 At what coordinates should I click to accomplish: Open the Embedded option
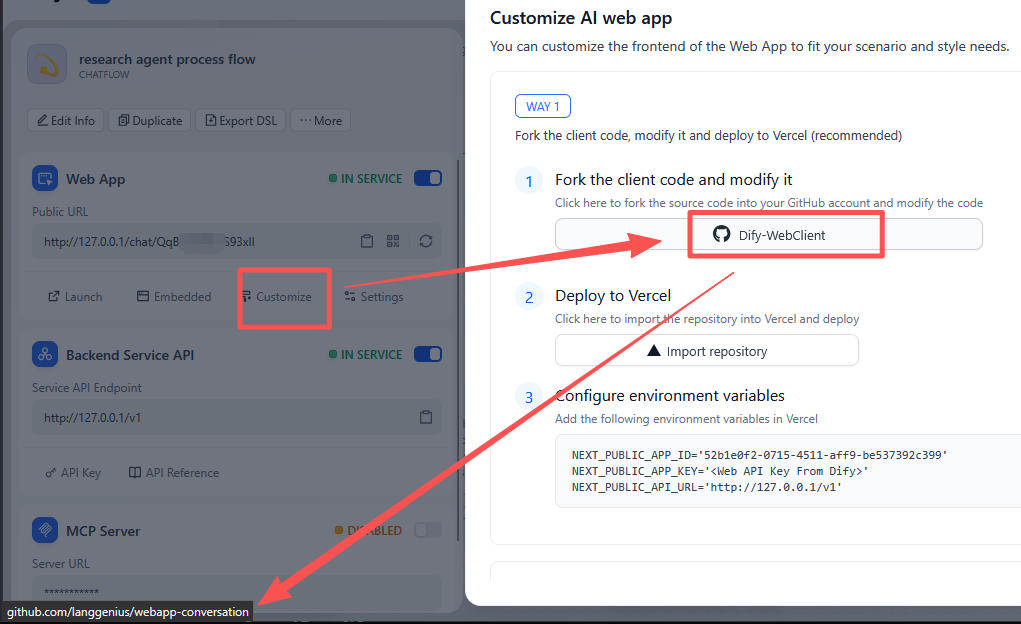174,296
